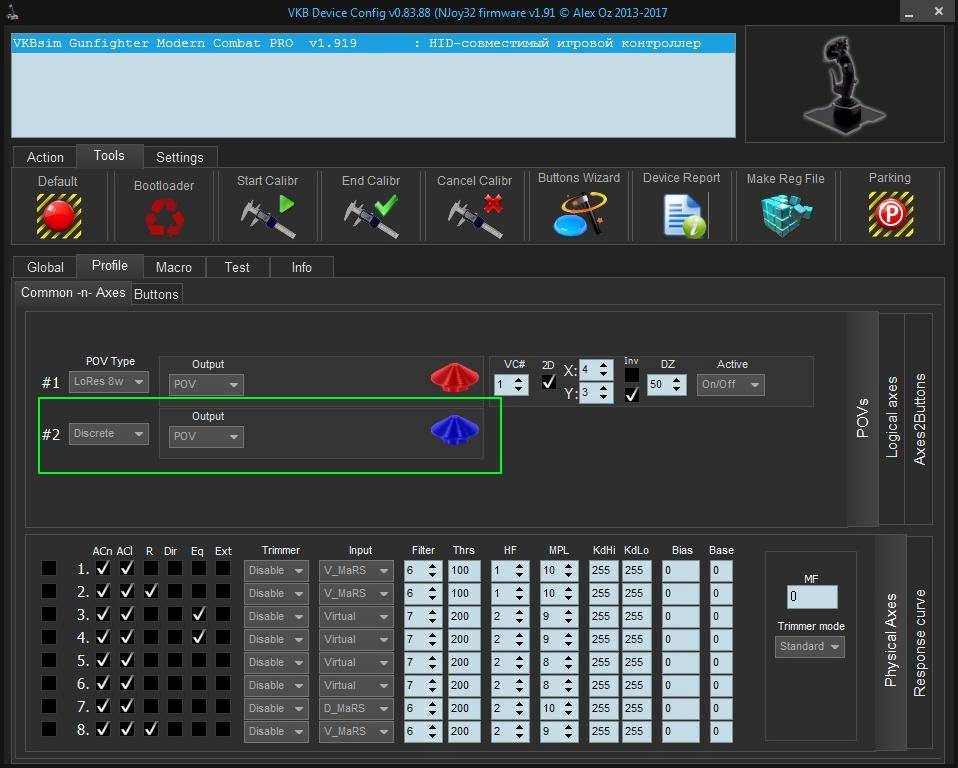
Task: Open the Global tab
Action: pyautogui.click(x=45, y=267)
